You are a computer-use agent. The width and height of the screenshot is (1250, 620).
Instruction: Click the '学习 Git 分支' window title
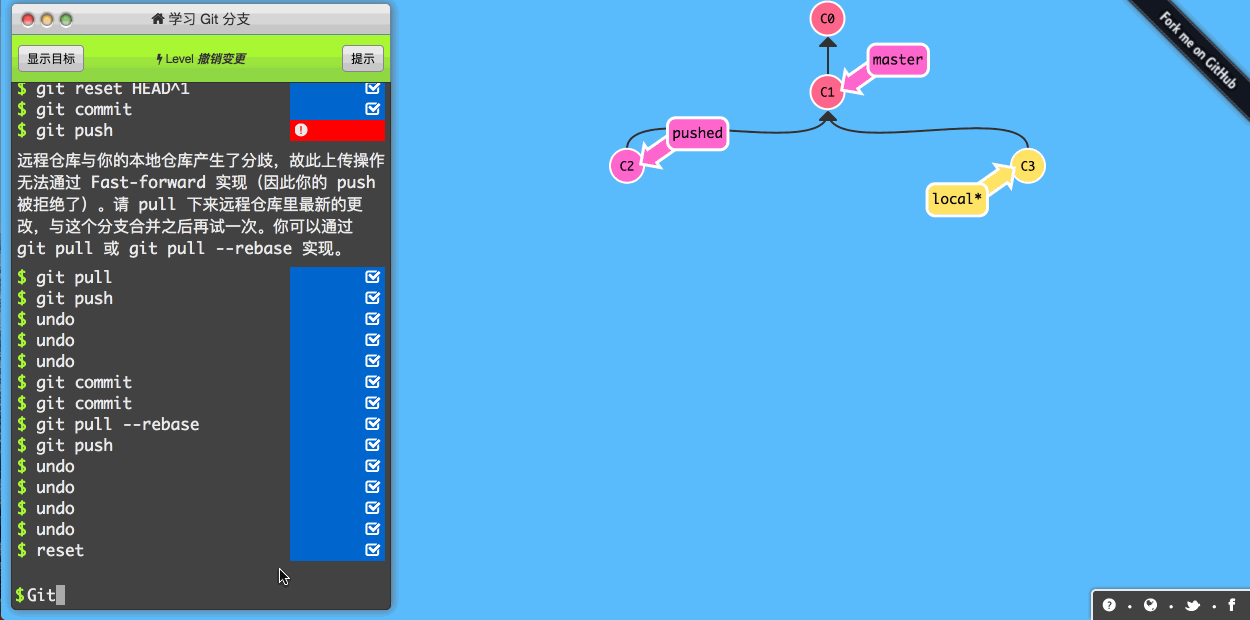(x=209, y=18)
